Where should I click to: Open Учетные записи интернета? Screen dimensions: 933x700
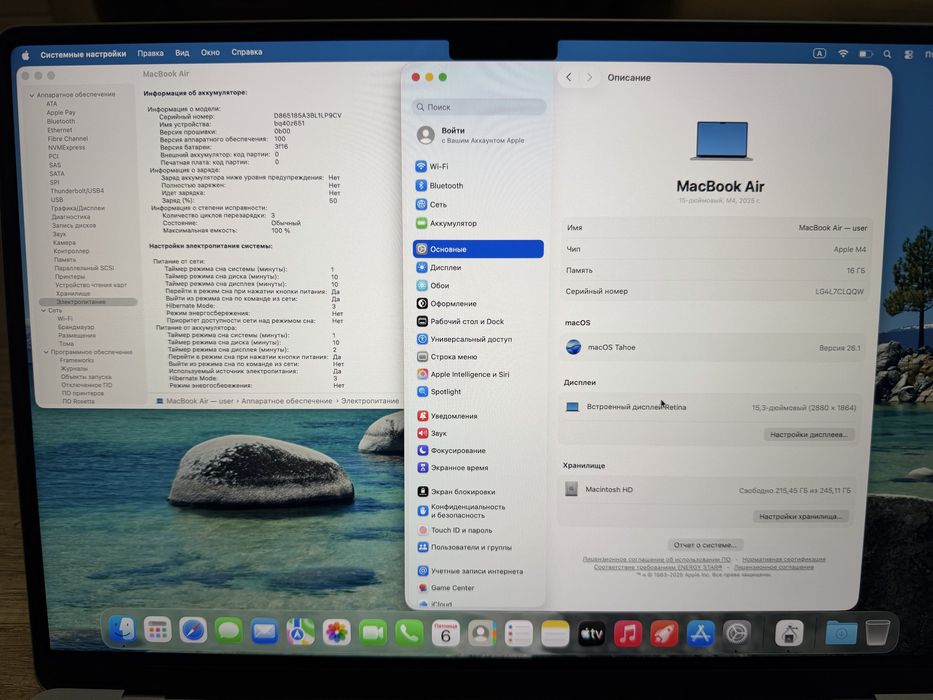coord(478,571)
